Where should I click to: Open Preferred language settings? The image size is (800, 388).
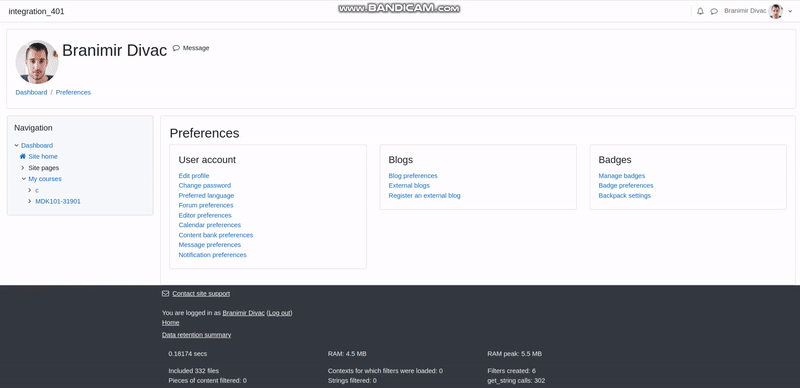[x=206, y=196]
